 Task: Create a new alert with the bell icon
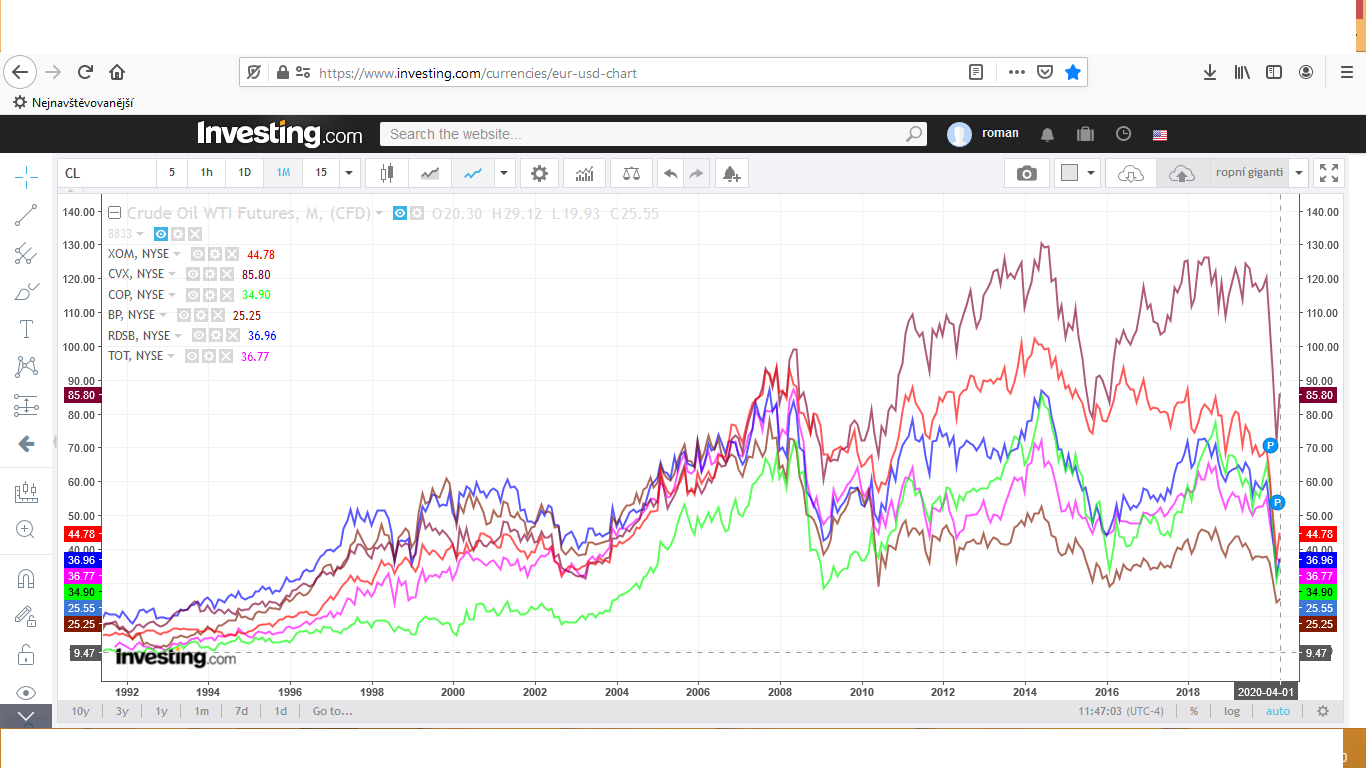click(x=731, y=173)
